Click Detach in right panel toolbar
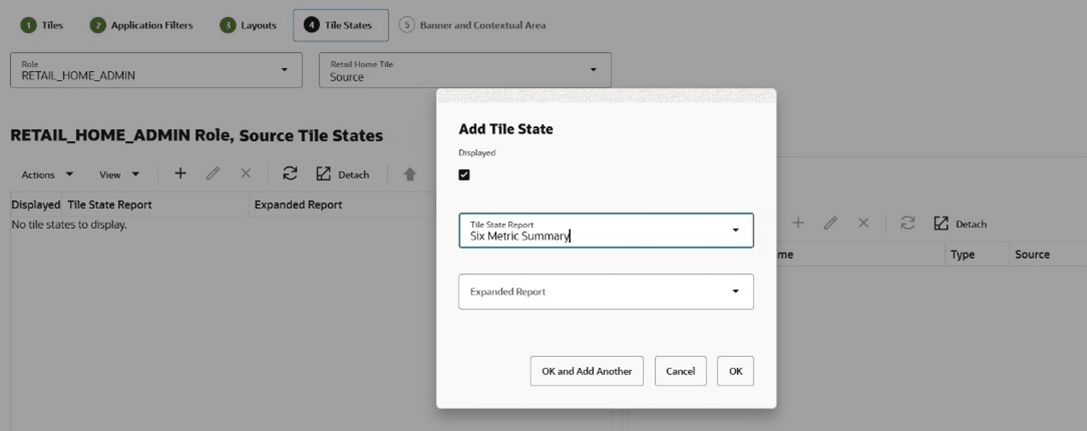The width and height of the screenshot is (1087, 431). (961, 224)
